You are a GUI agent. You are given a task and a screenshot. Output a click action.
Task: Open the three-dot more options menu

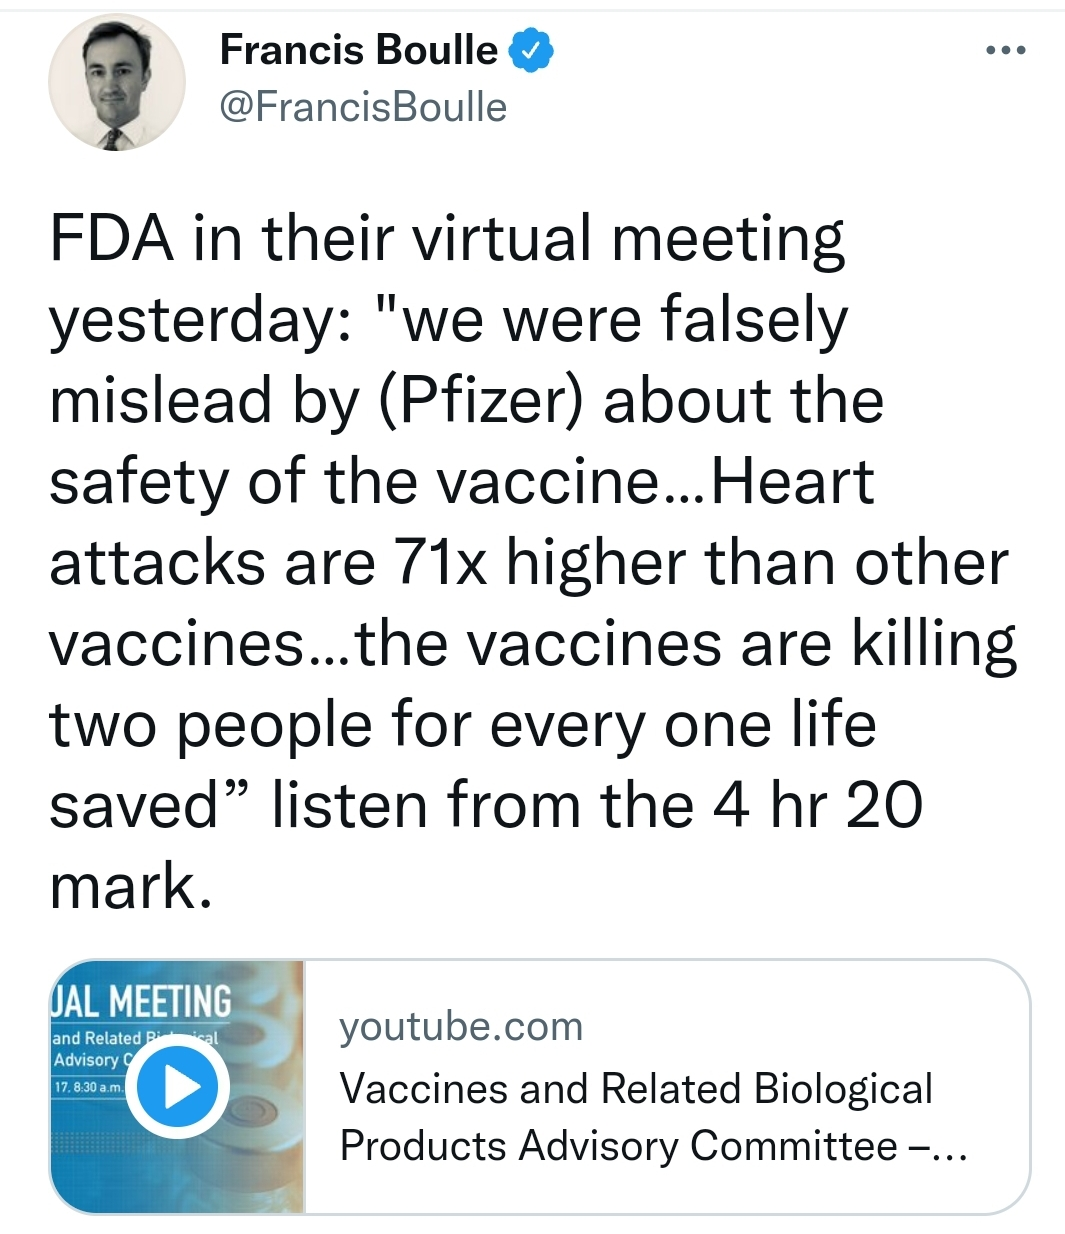[1005, 50]
